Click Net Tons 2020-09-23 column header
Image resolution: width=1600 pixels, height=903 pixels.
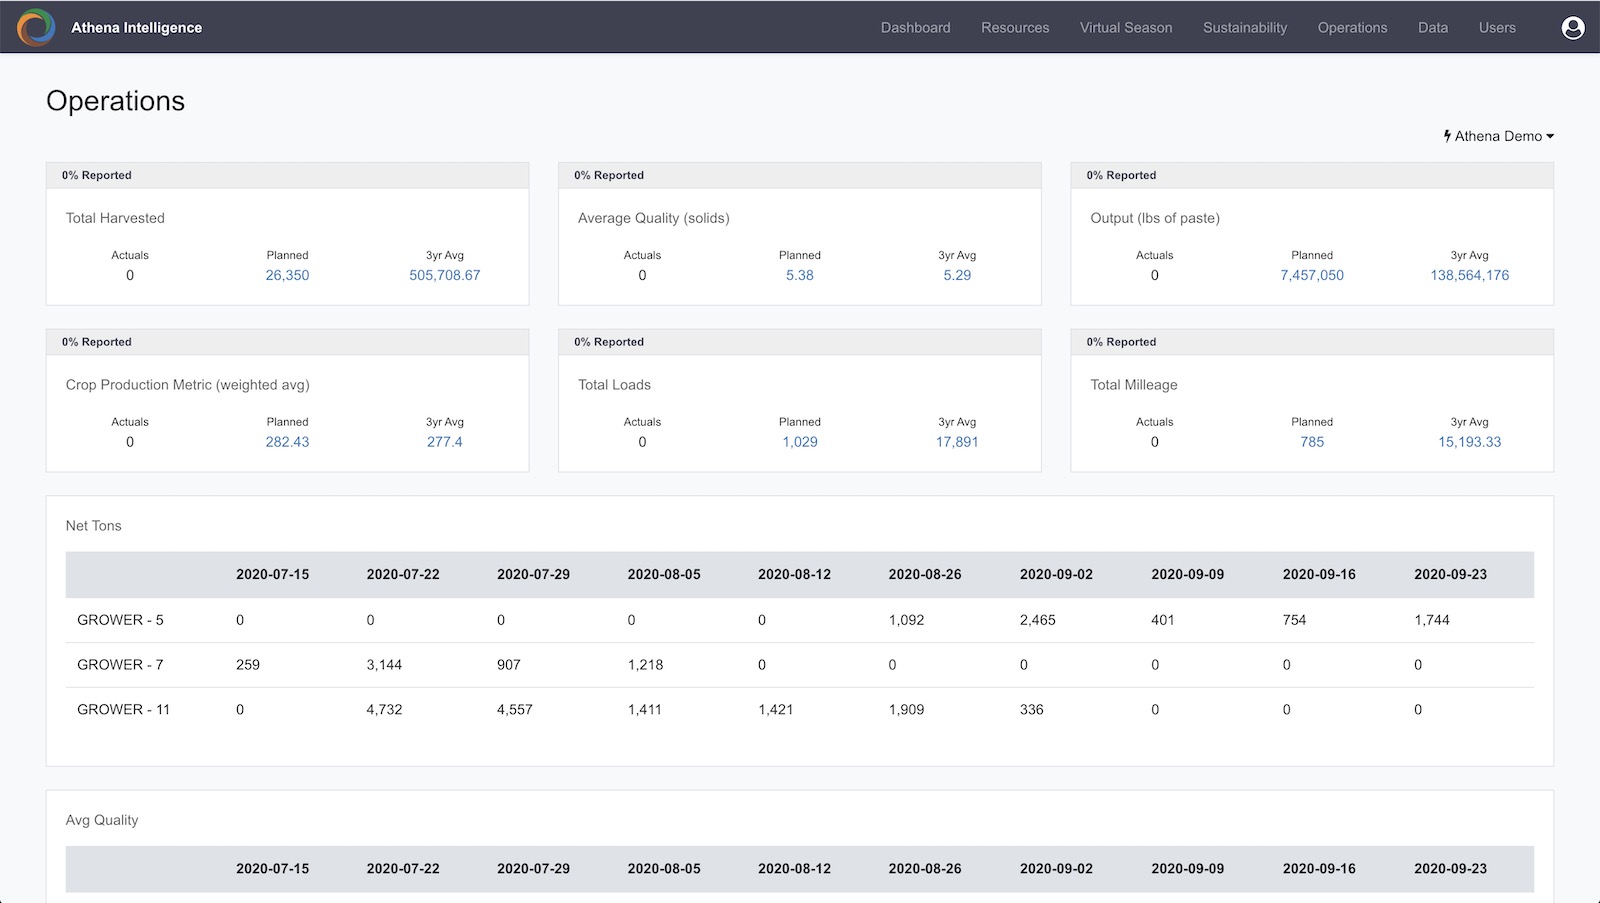tap(1450, 575)
